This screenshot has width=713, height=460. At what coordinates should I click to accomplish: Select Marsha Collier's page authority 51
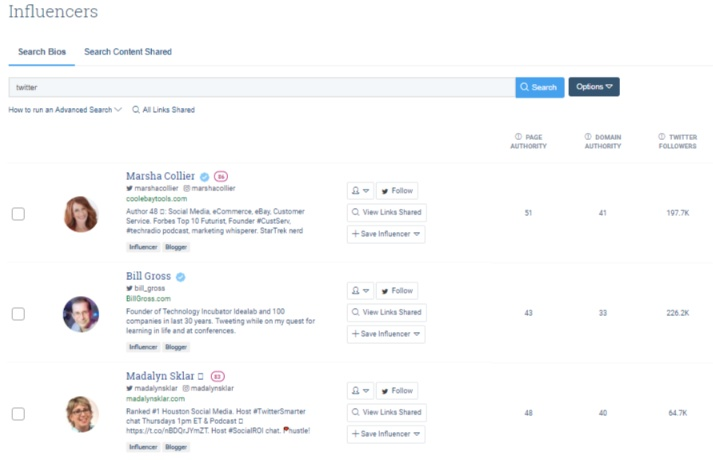point(528,213)
